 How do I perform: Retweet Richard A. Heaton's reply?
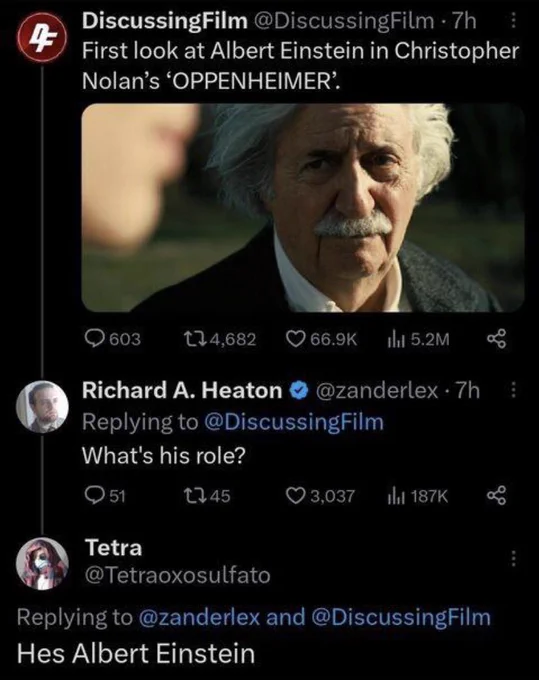pos(190,495)
